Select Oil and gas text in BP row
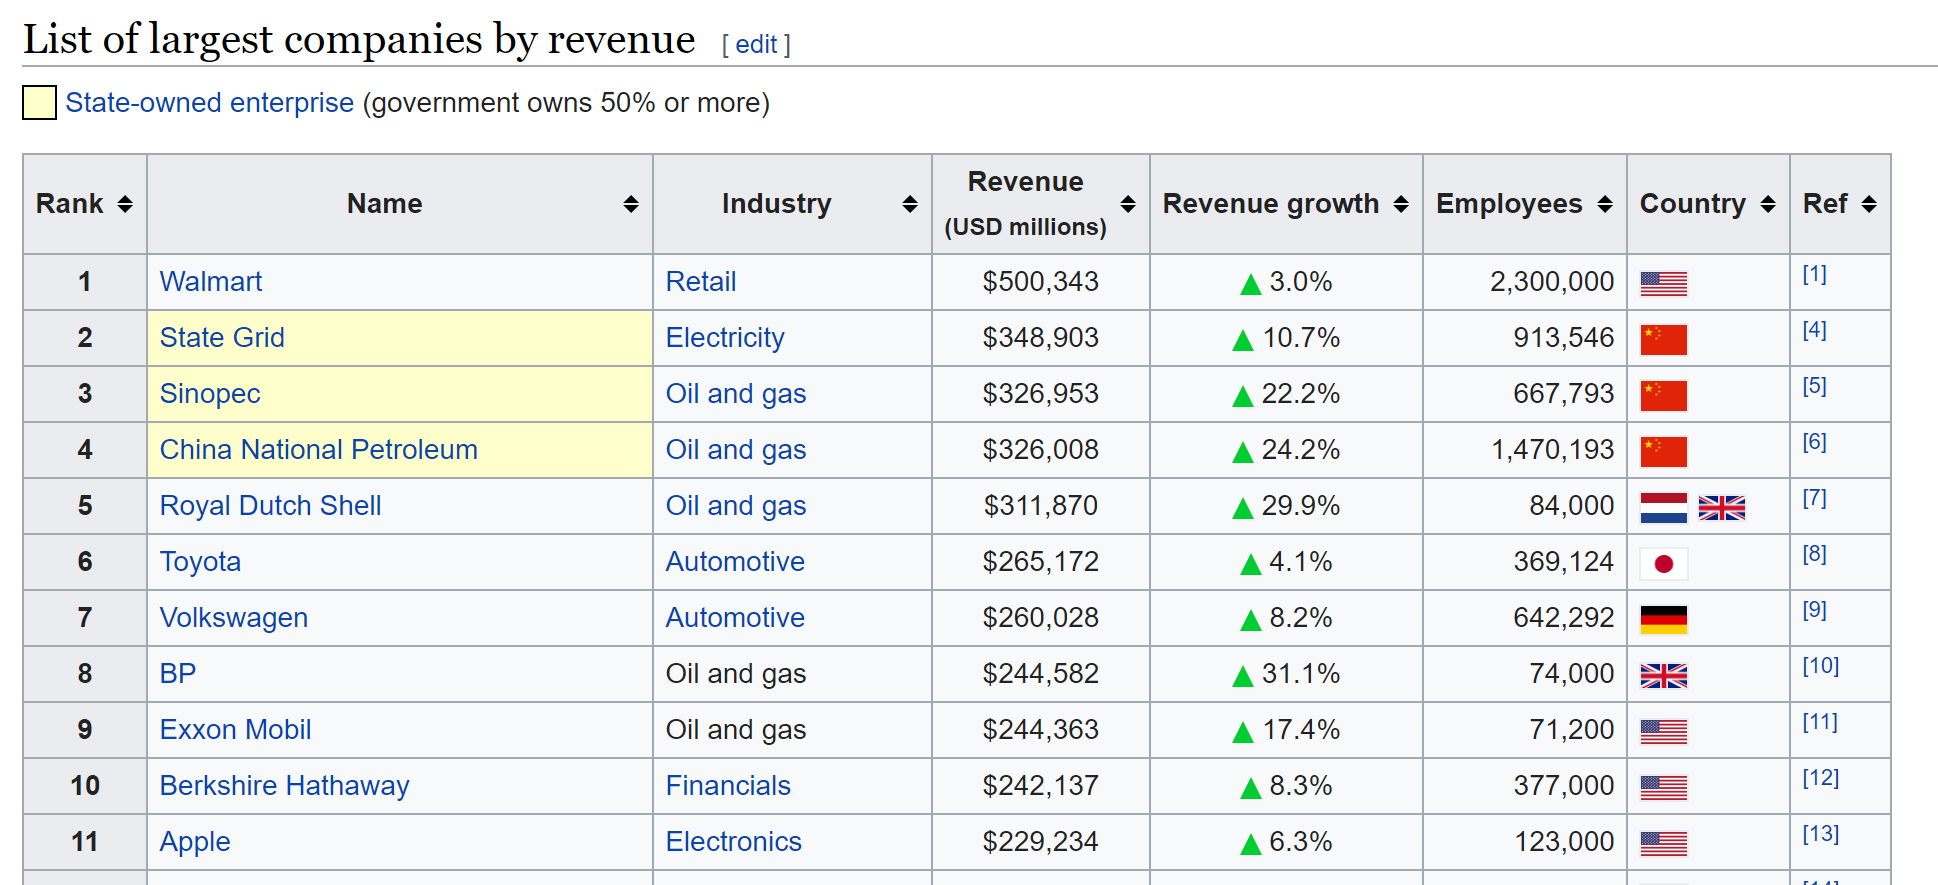 (736, 674)
